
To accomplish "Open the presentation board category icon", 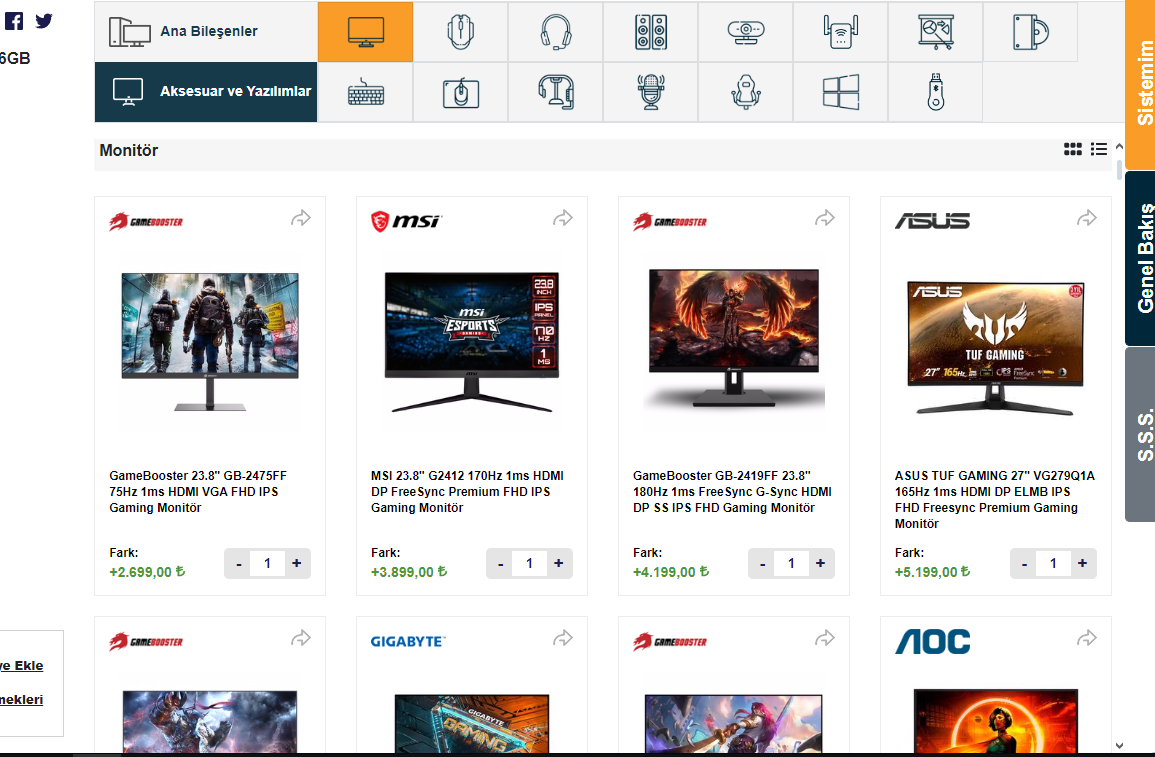I will tap(935, 32).
